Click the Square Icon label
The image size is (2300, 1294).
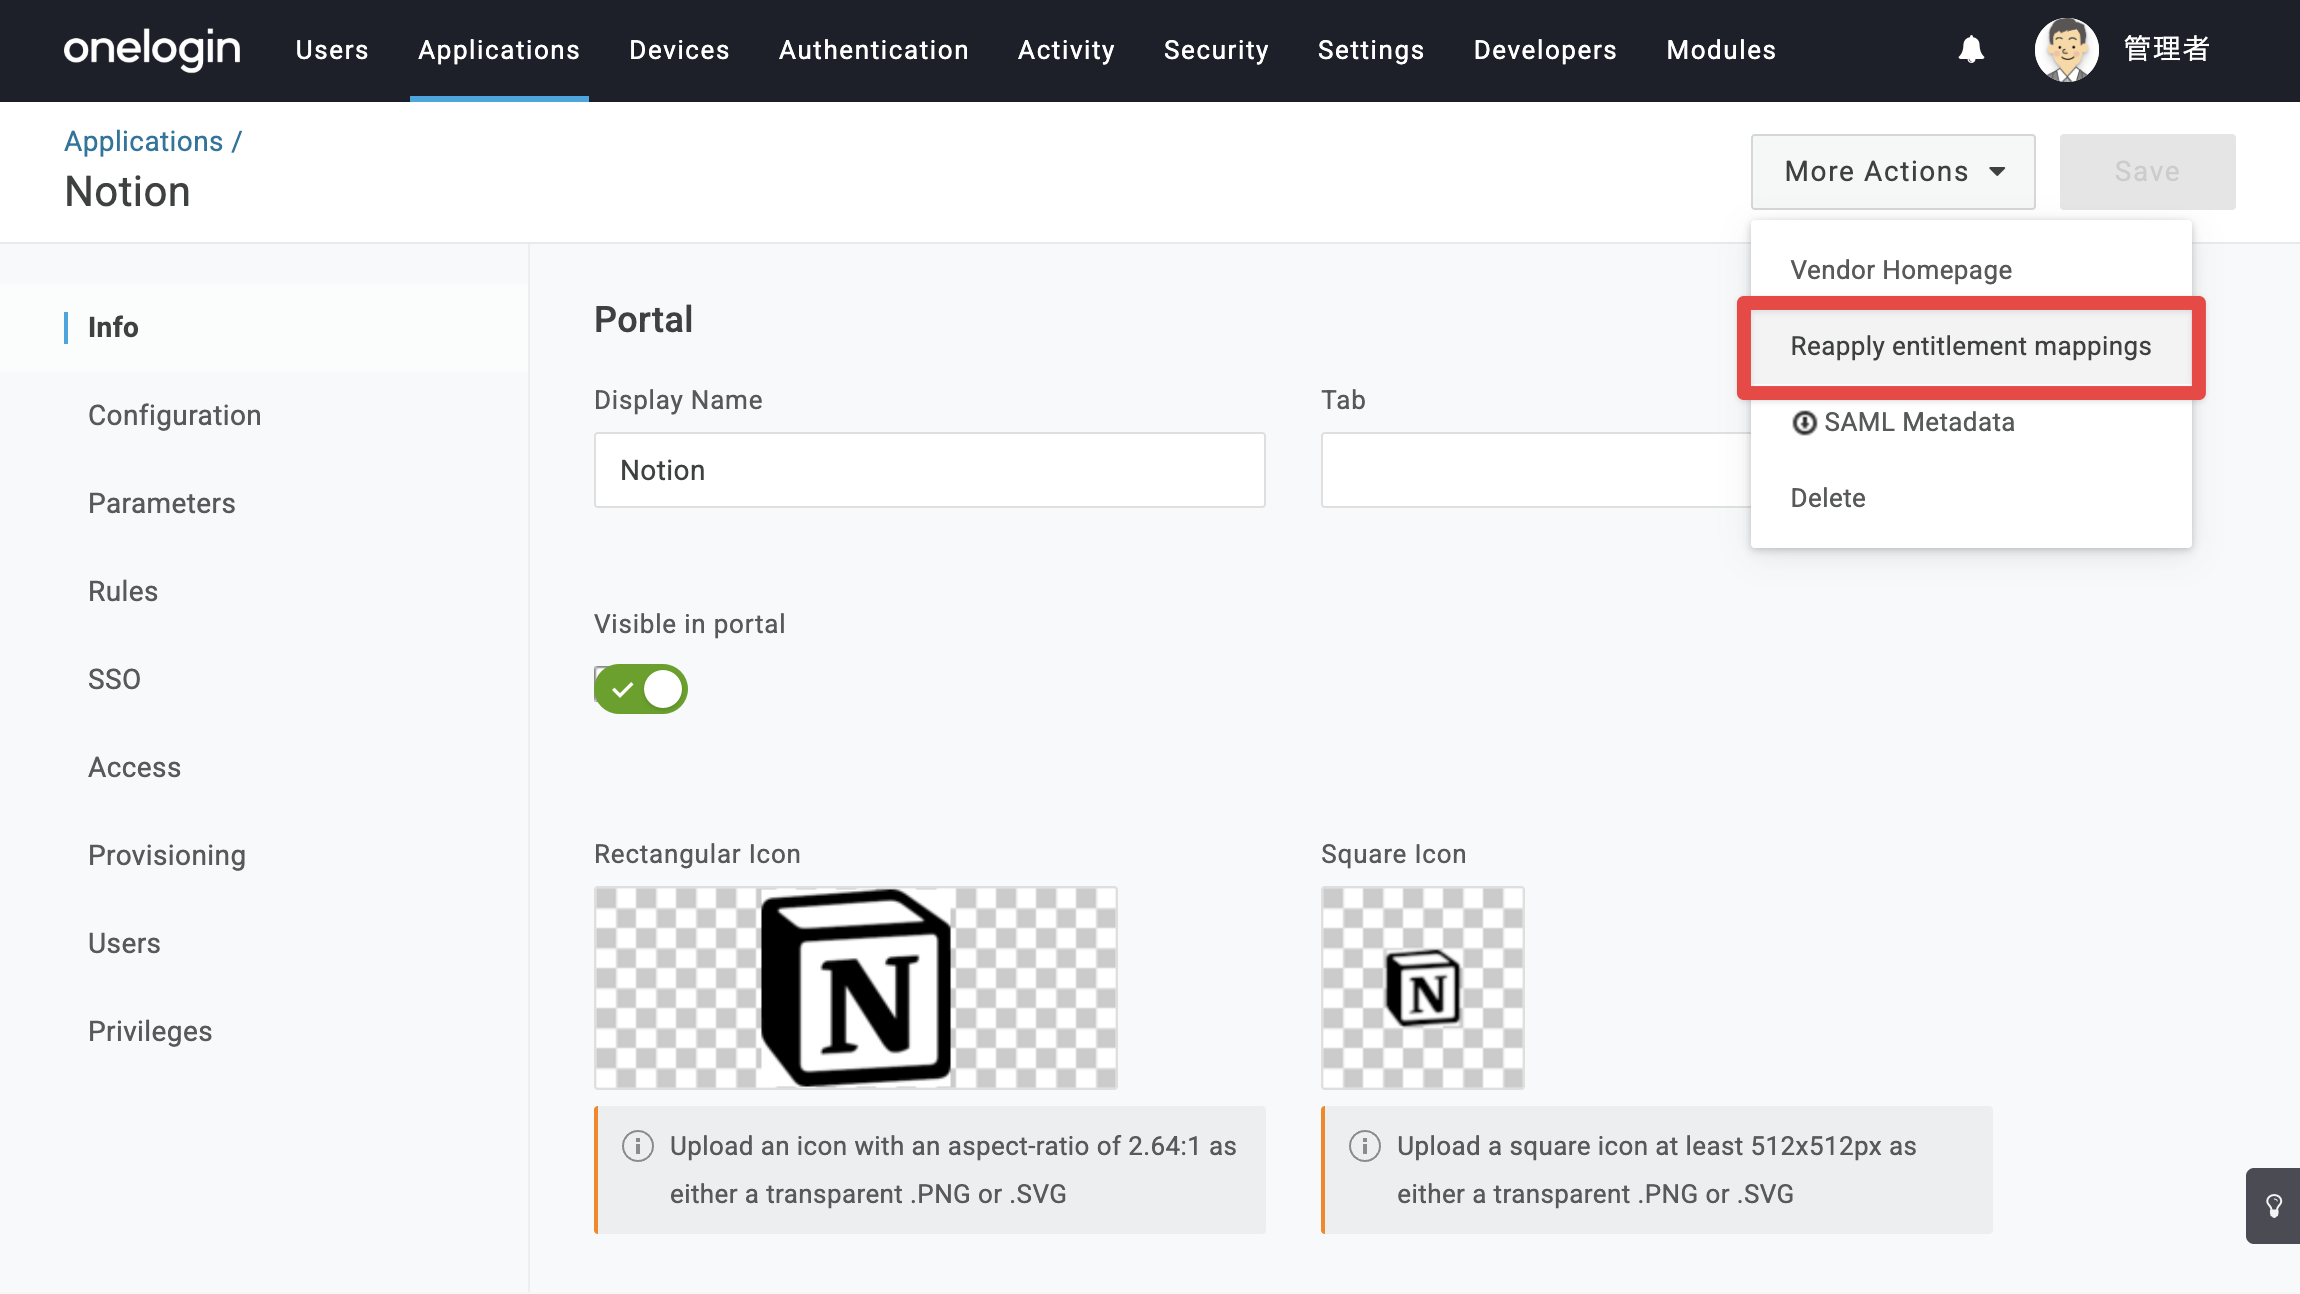pos(1393,854)
